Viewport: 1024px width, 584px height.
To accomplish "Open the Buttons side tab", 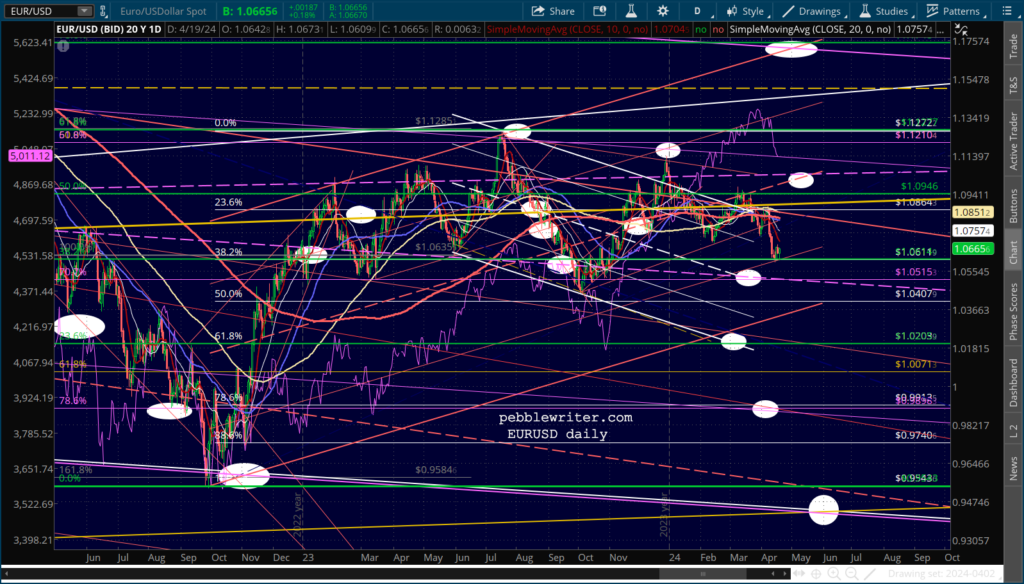I will 1014,205.
